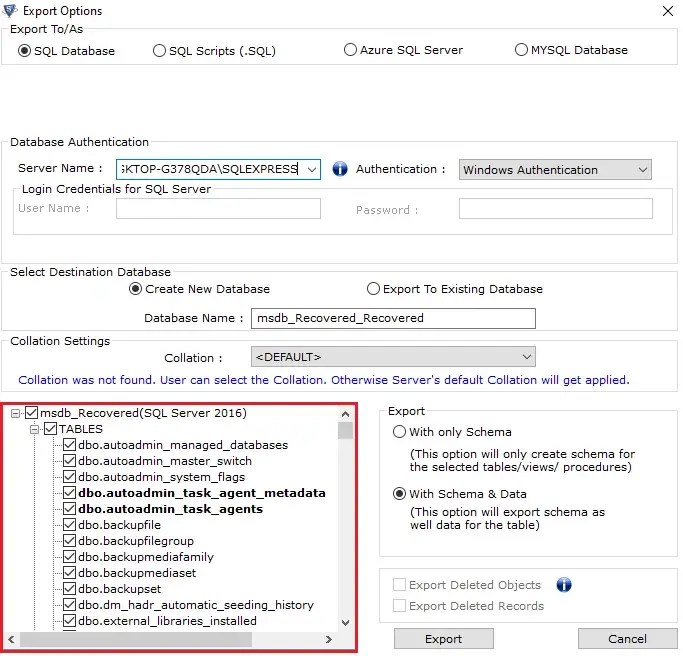The image size is (683, 656).
Task: Click the tree scroll up arrow
Action: pos(345,414)
